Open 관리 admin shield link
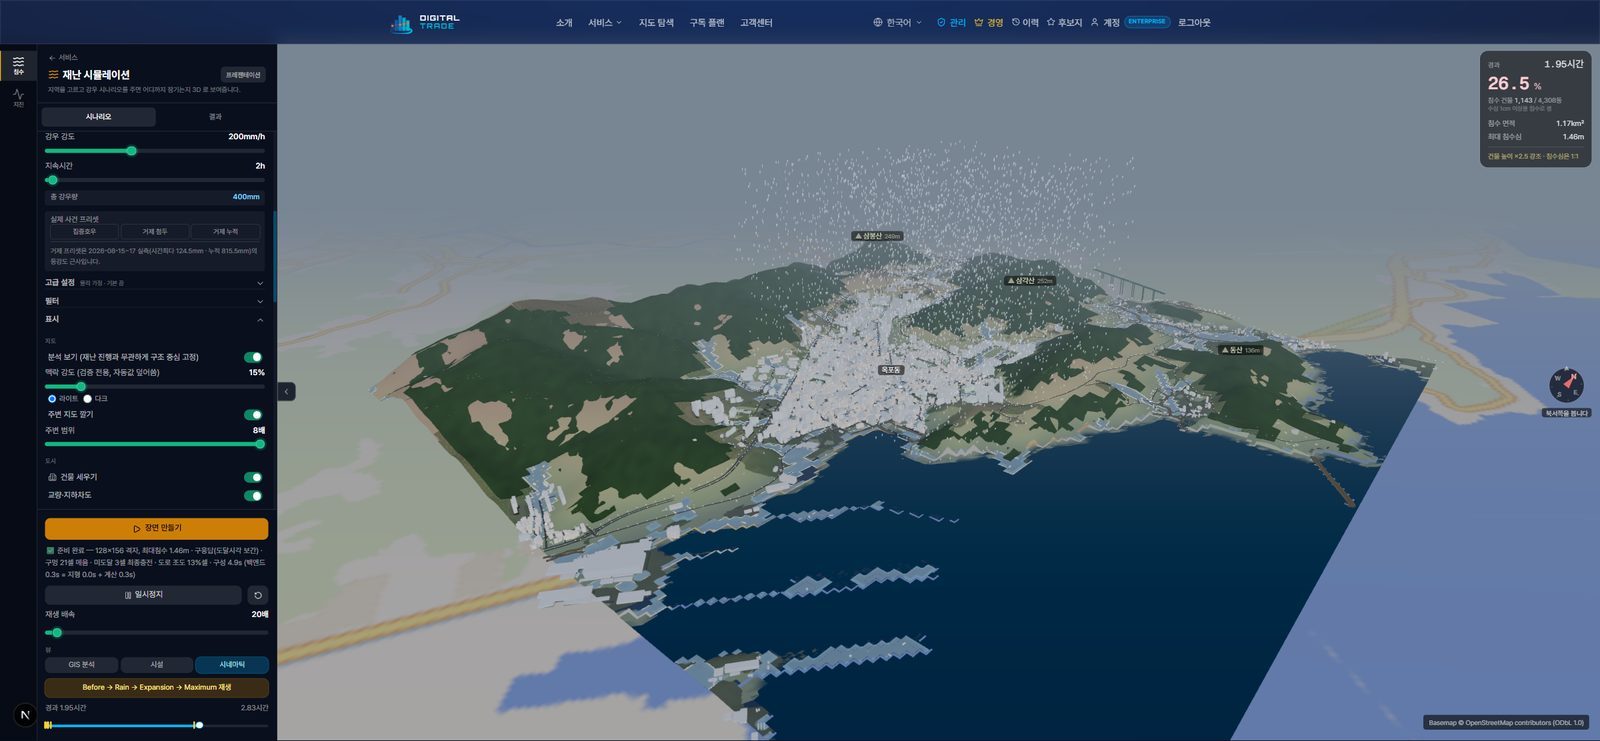 tap(951, 22)
